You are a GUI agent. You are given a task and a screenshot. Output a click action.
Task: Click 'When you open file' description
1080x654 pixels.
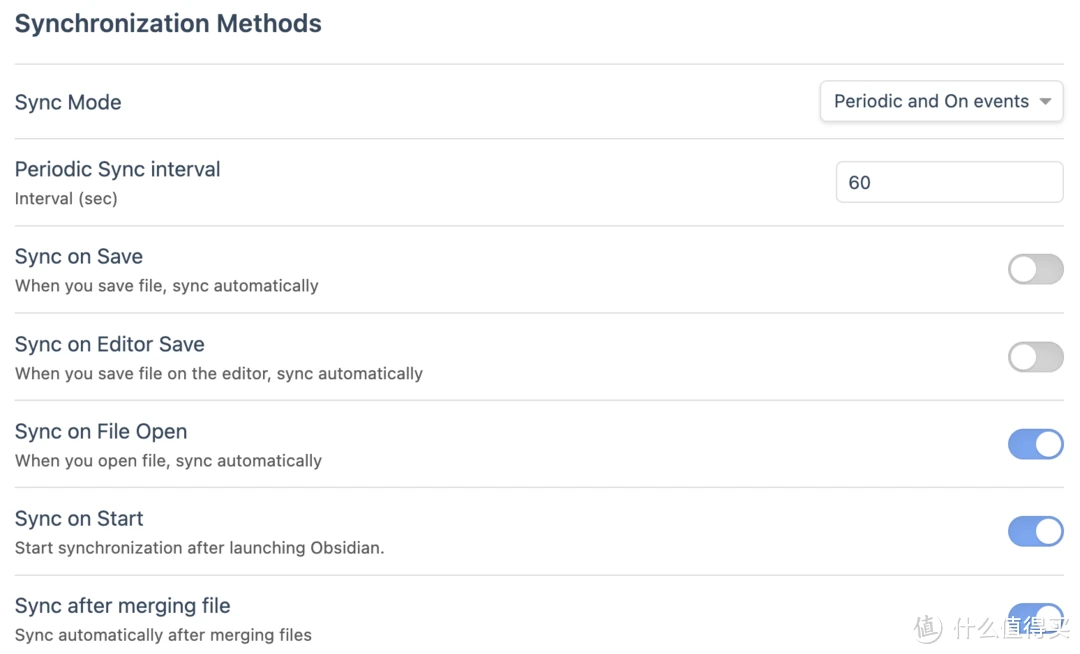point(168,461)
